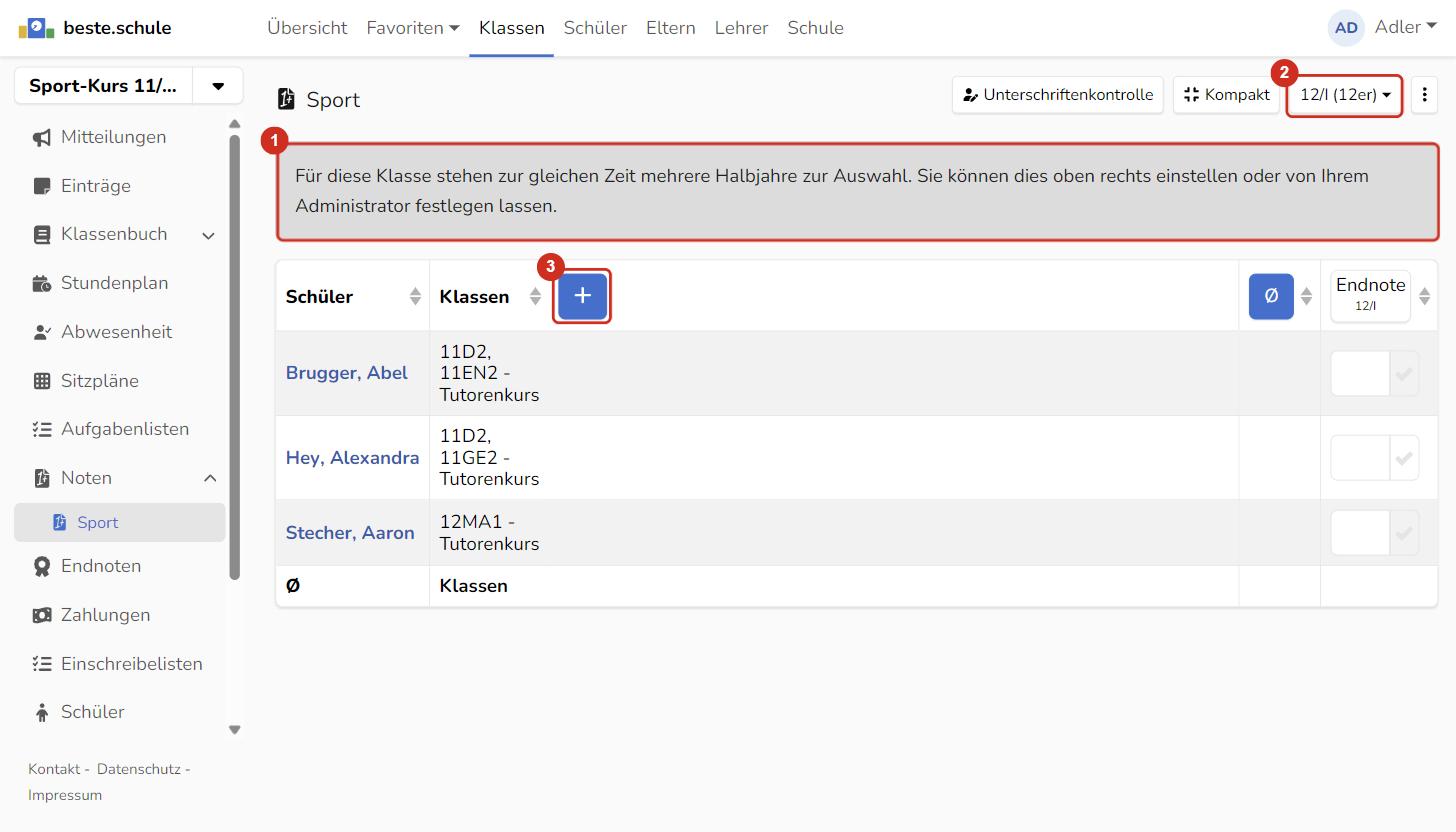Image resolution: width=1456 pixels, height=832 pixels.
Task: Click the blue average Ø button
Action: click(x=1271, y=296)
